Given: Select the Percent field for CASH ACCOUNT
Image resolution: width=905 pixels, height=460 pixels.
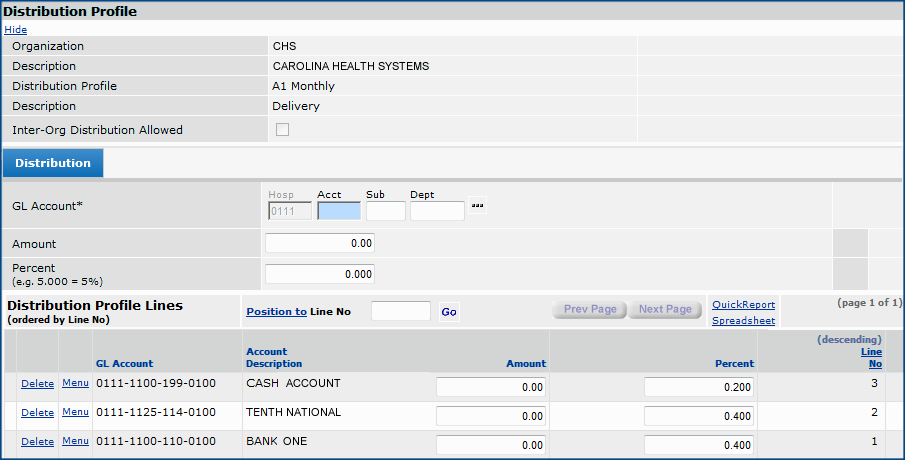Looking at the screenshot, I should pos(698,387).
